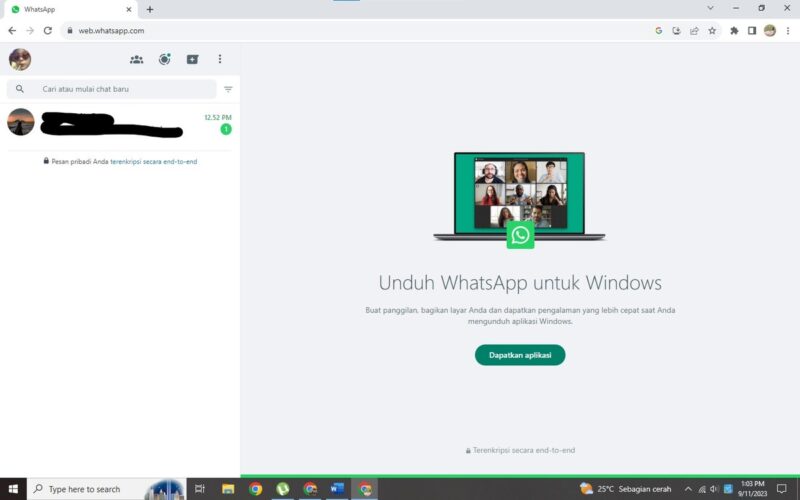Screen dimensions: 800x500
Task: Start a new chat with the plus icon
Action: 192,59
